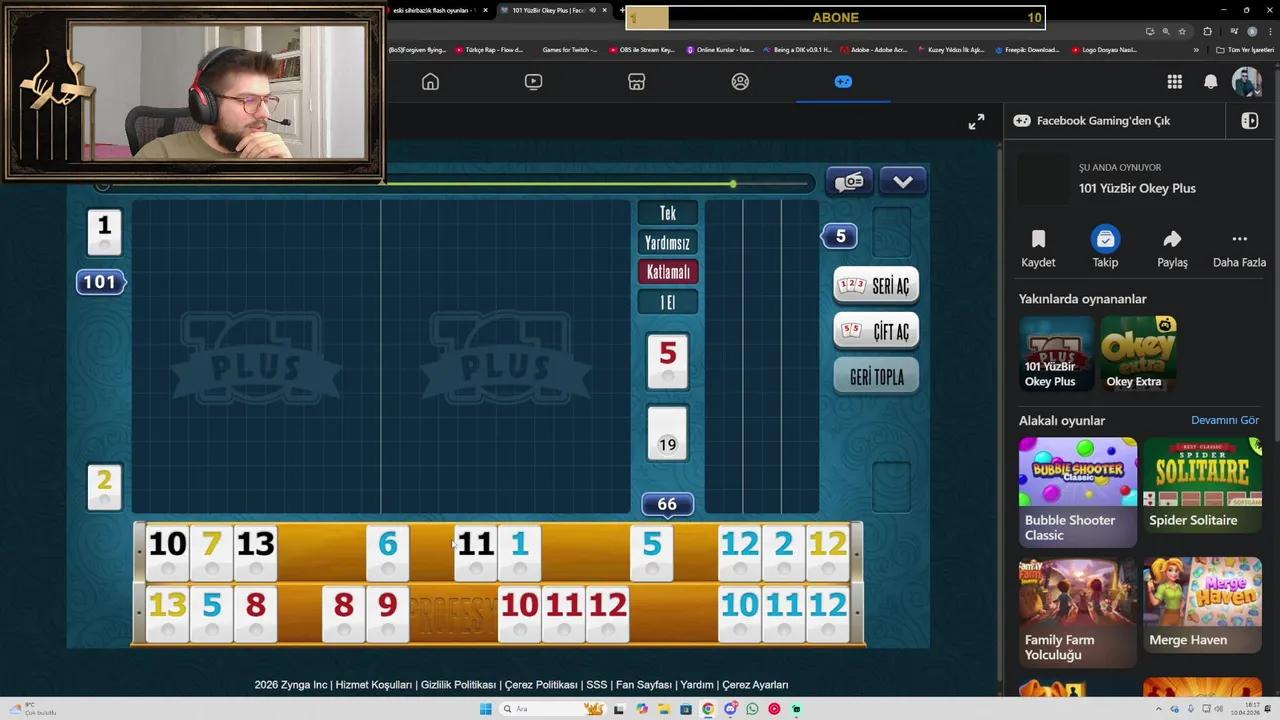Open Tüm Yer İşaretleri folder
The height and width of the screenshot is (720, 1280).
pos(1246,50)
